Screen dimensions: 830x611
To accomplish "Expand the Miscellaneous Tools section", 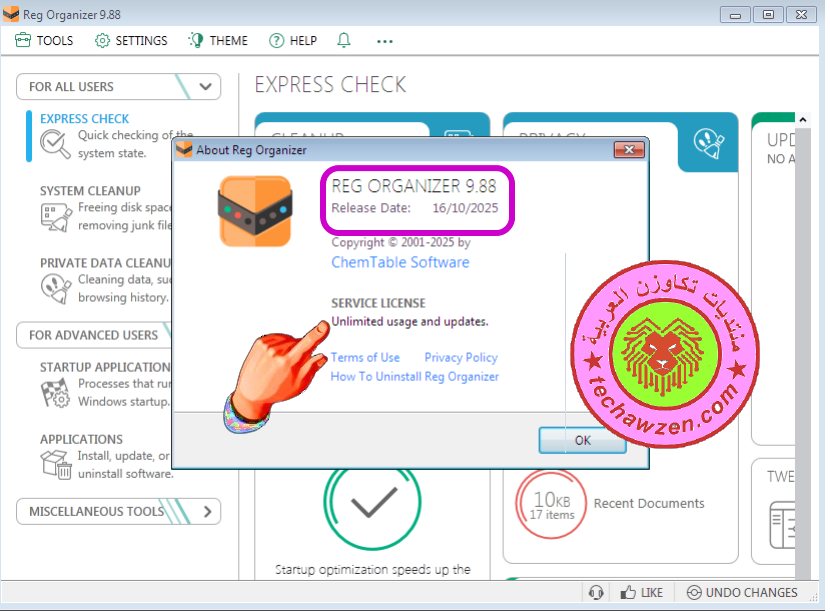I will click(x=119, y=511).
